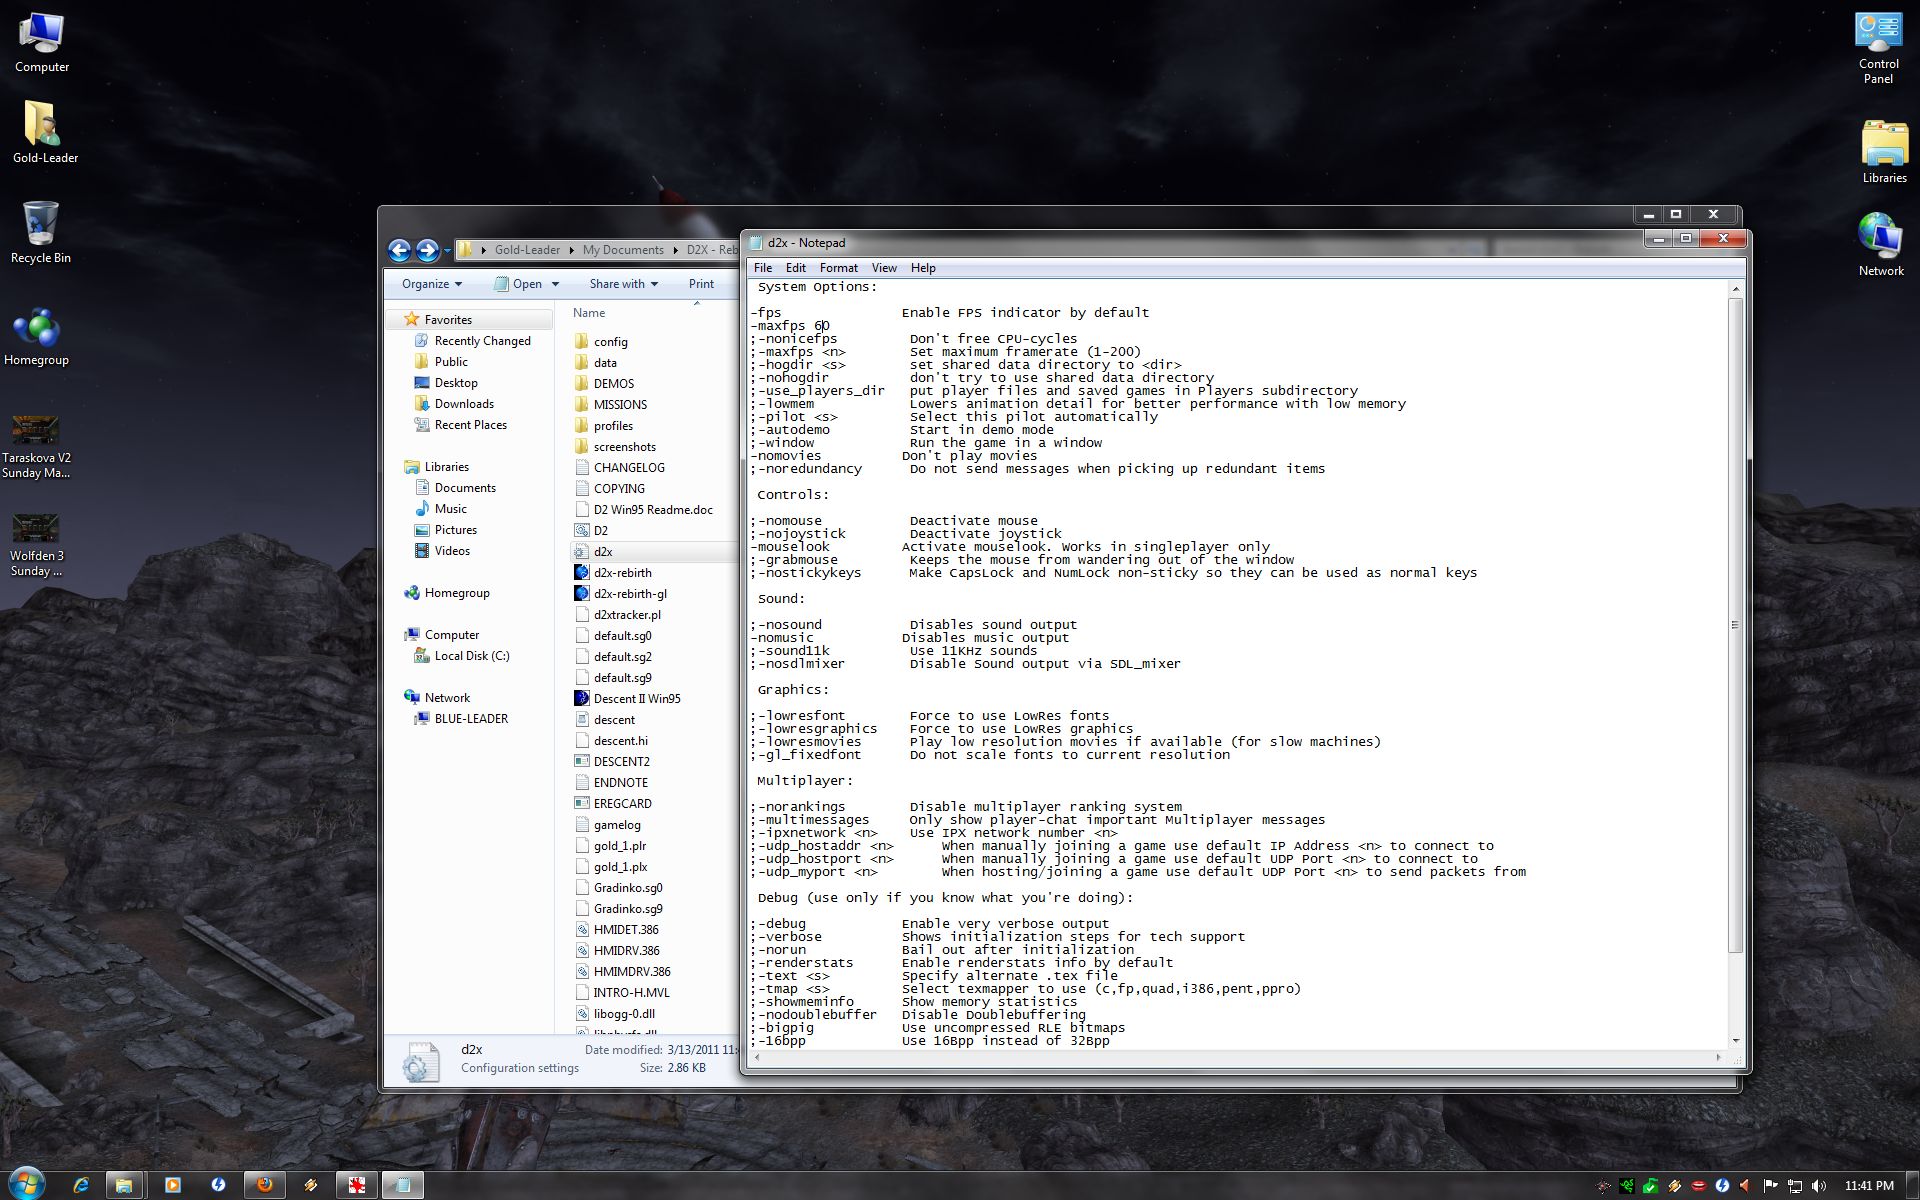Click the Print toolbar button
Image resolution: width=1920 pixels, height=1200 pixels.
click(701, 284)
